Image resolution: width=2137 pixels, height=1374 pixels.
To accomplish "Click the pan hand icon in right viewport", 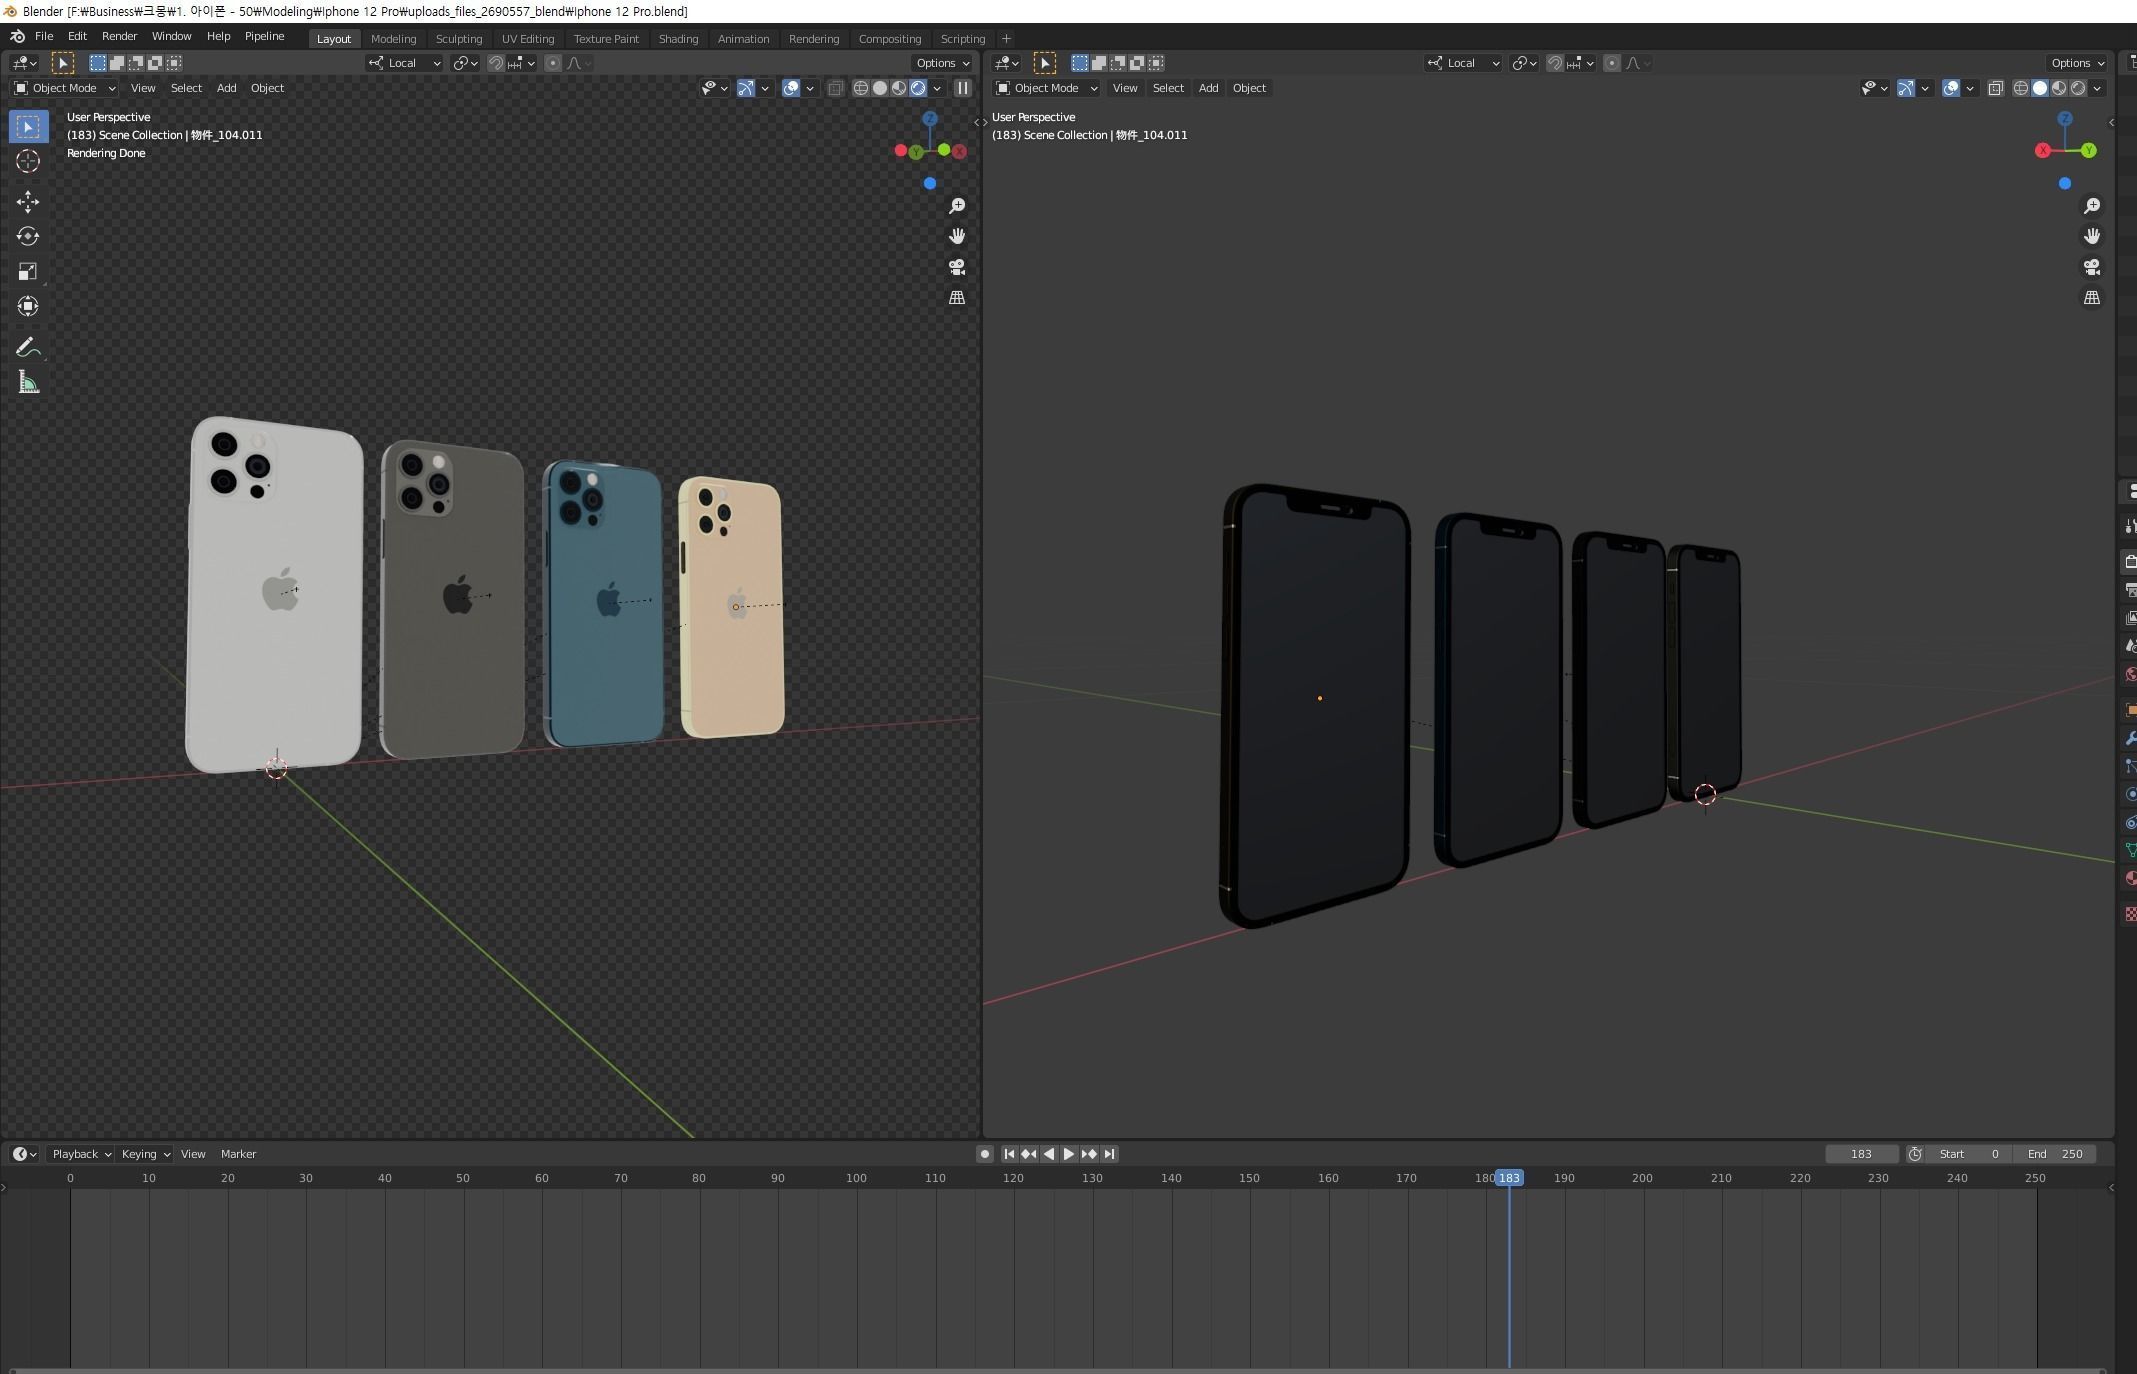I will (2092, 236).
